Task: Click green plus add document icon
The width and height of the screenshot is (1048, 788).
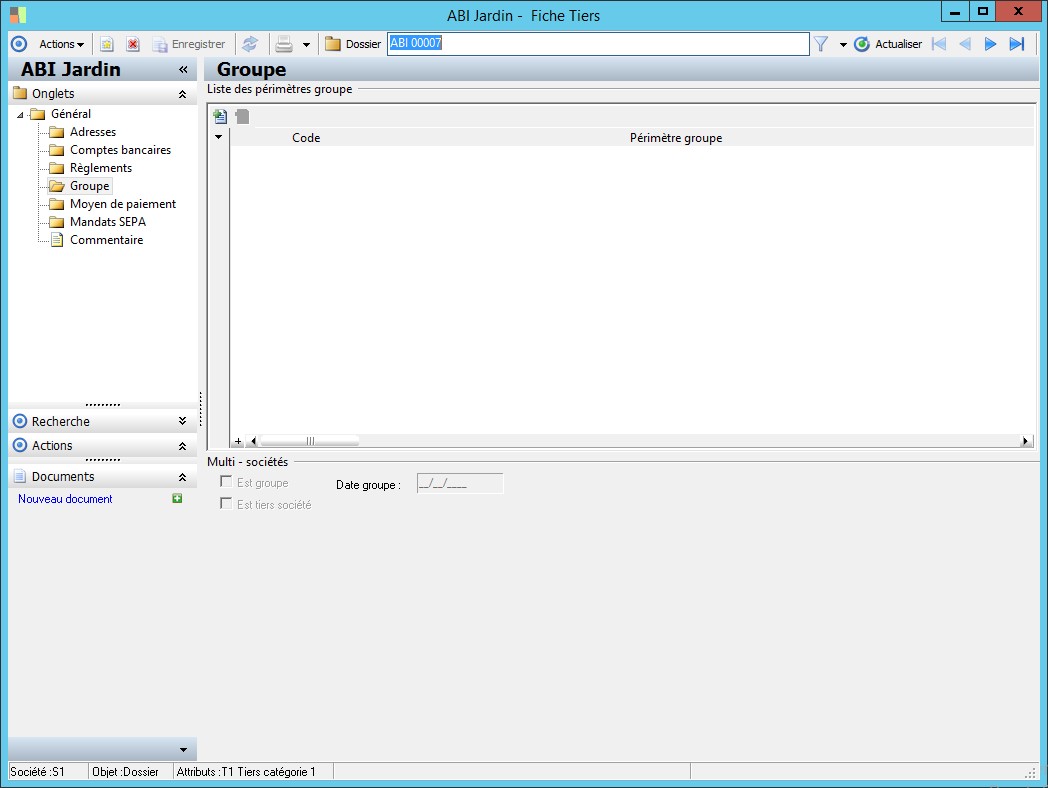Action: pos(177,498)
